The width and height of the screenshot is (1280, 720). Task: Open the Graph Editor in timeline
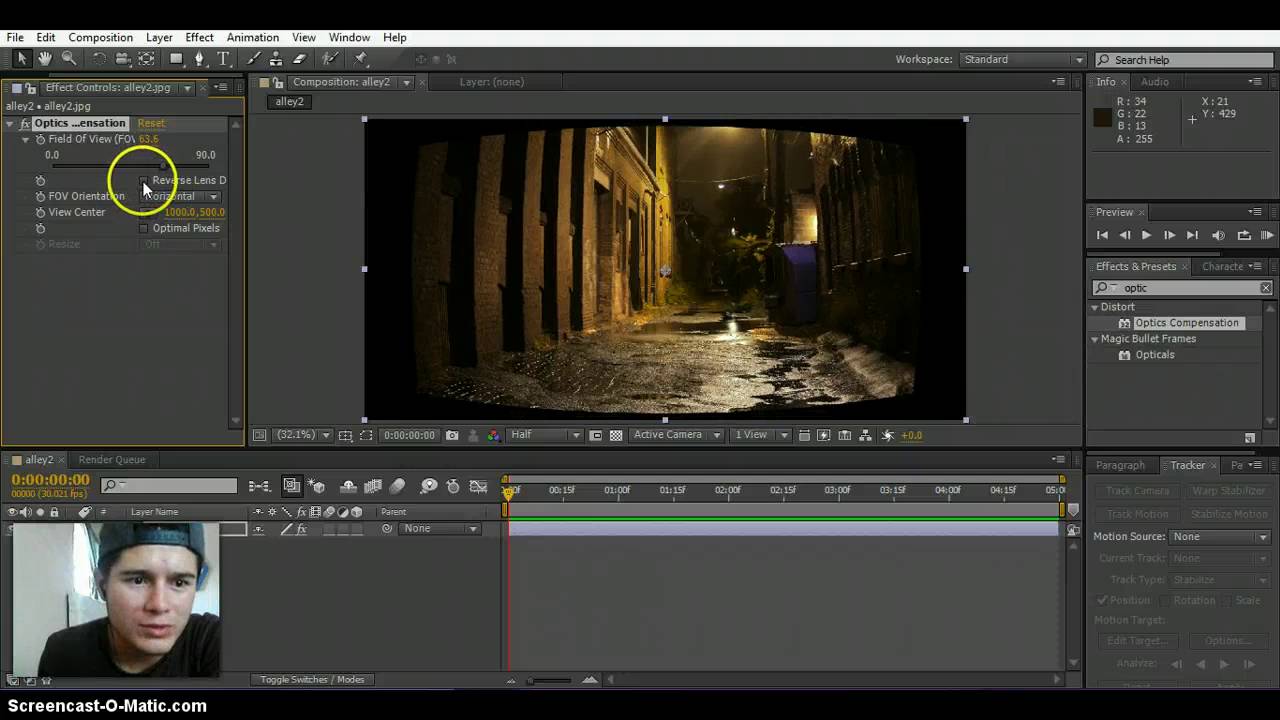pyautogui.click(x=478, y=486)
